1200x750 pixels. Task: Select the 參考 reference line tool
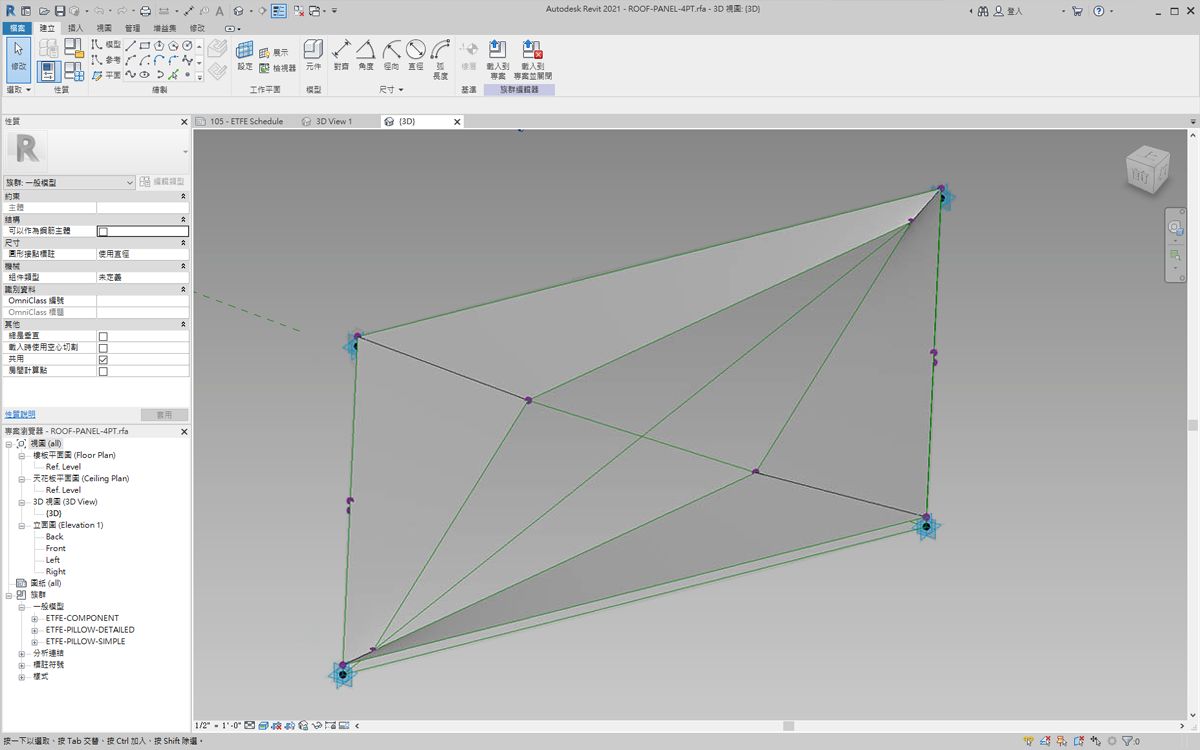pos(106,60)
